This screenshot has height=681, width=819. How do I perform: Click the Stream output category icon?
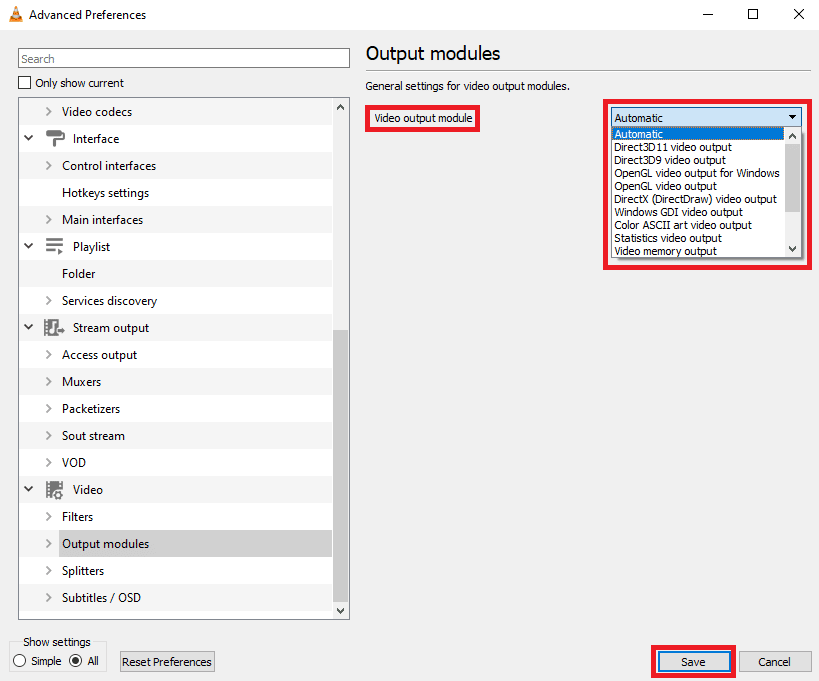click(54, 327)
